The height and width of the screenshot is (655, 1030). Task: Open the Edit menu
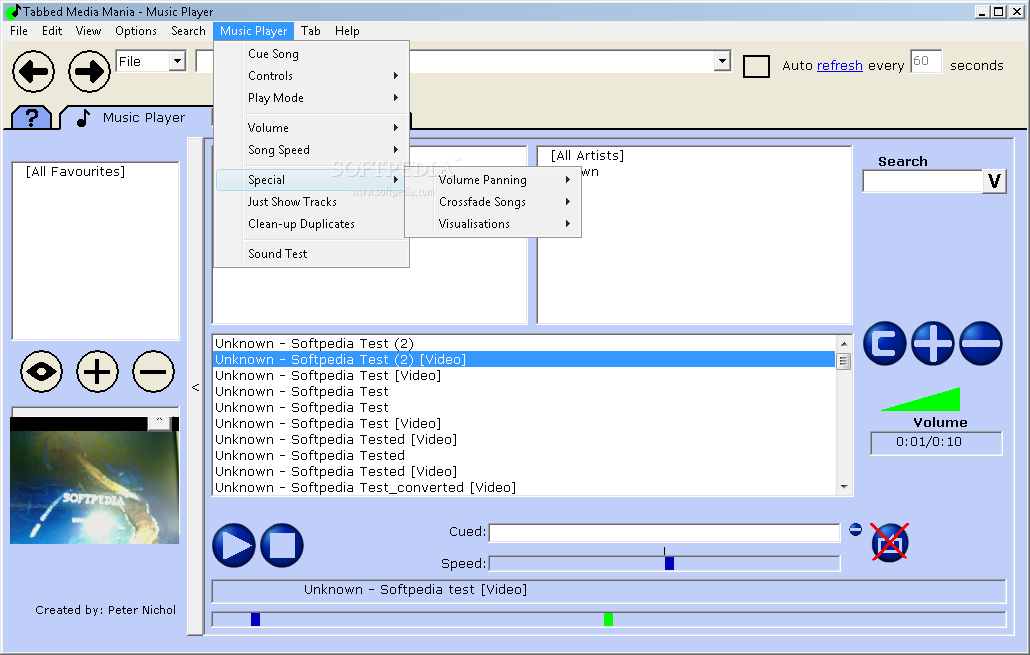click(52, 31)
